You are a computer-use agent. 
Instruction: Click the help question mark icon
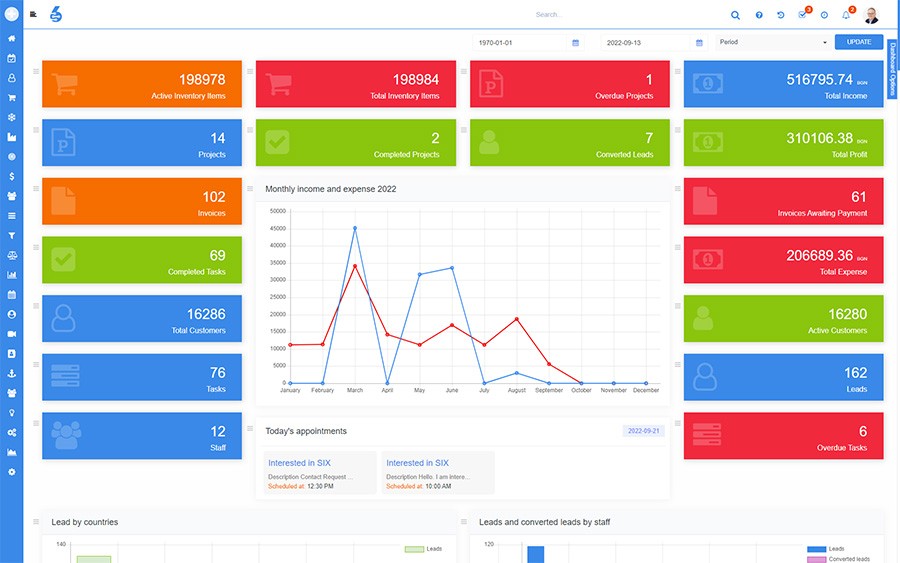coord(759,15)
